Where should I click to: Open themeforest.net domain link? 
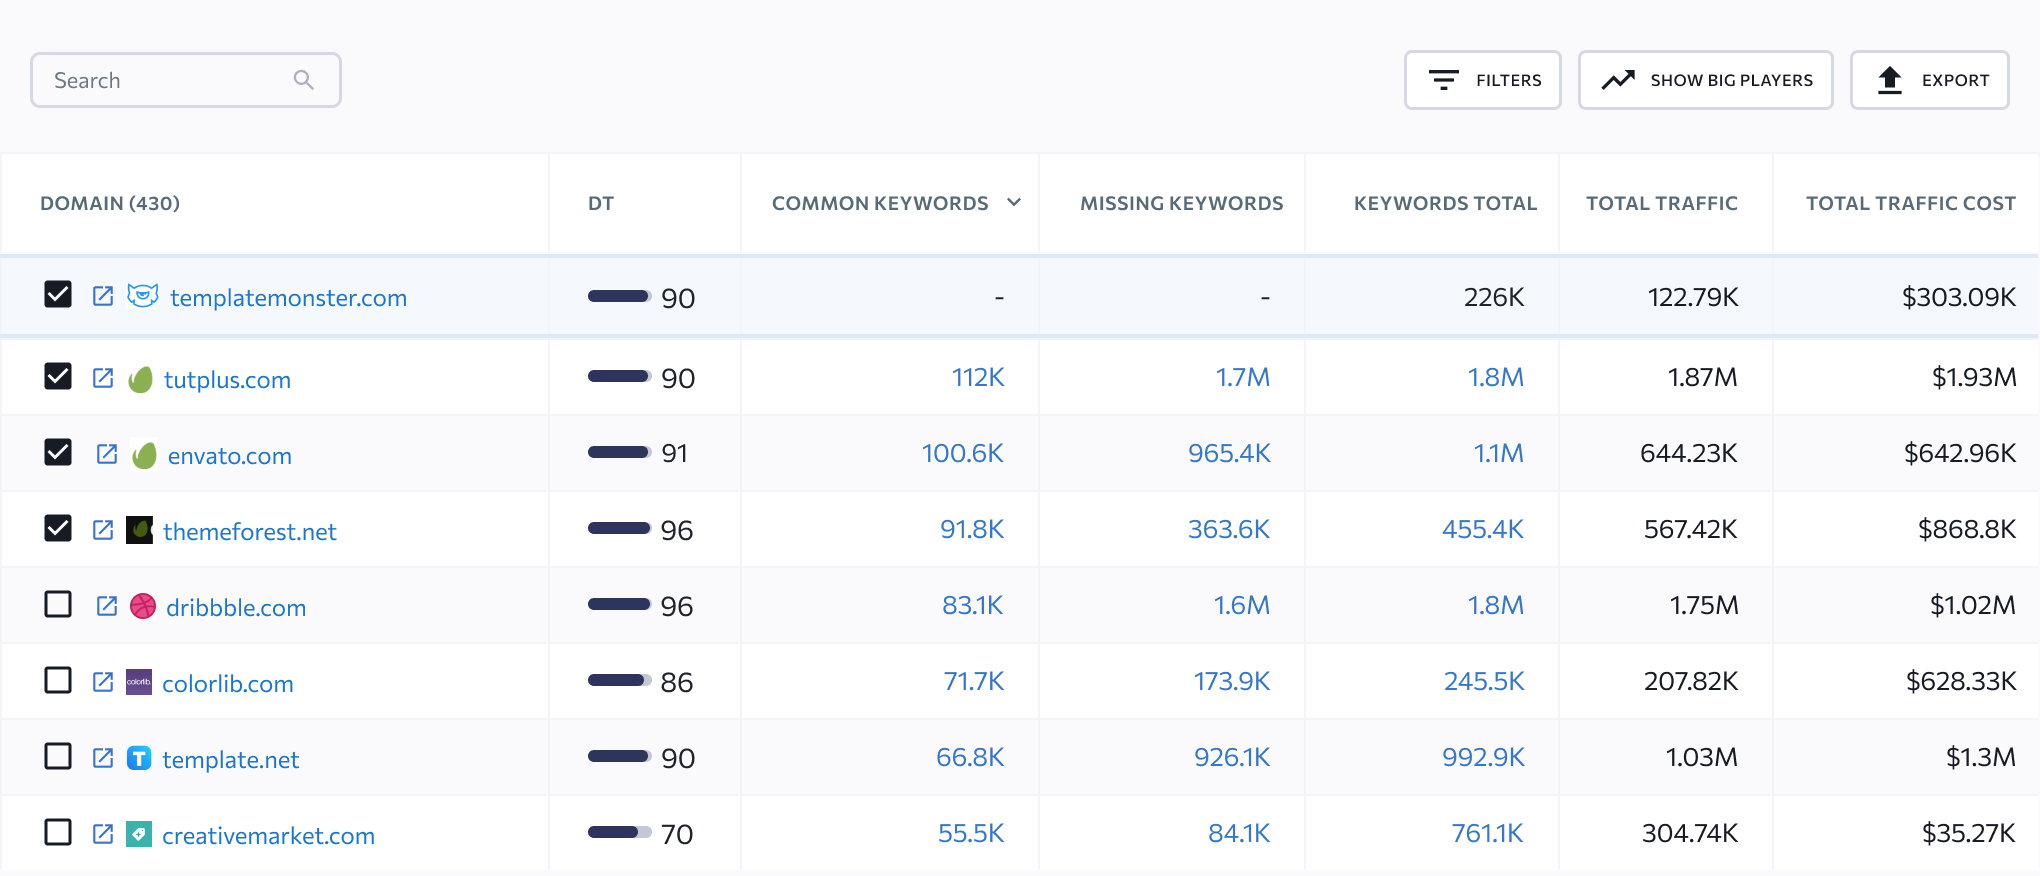tap(250, 531)
